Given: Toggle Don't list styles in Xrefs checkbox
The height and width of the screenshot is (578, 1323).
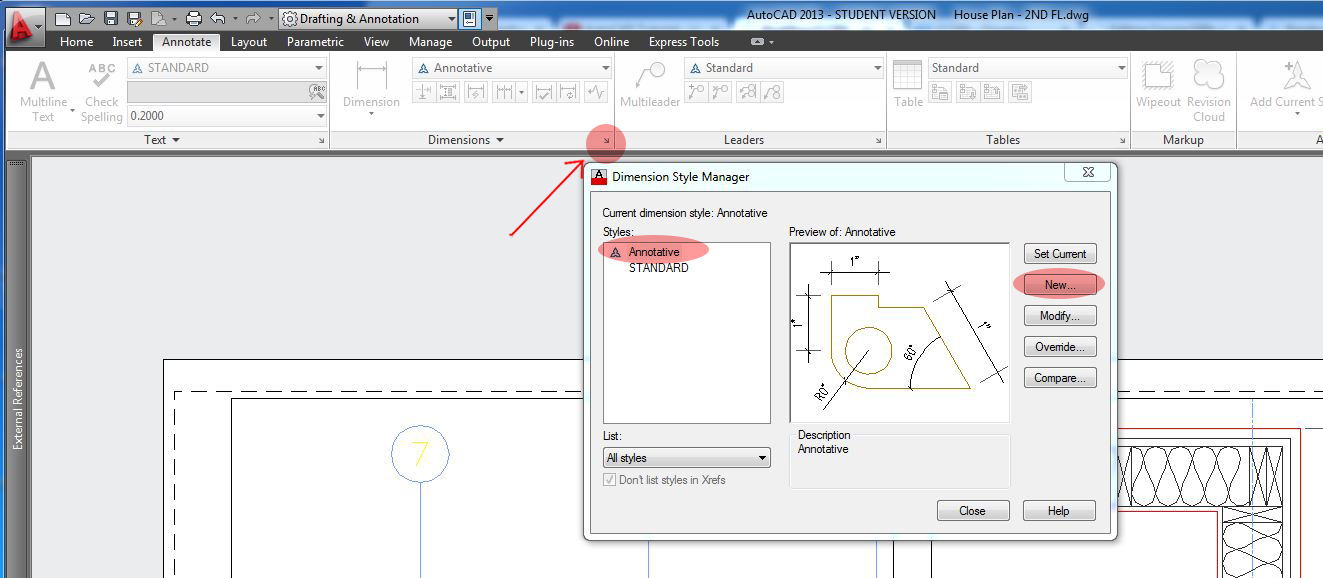Looking at the screenshot, I should [610, 480].
